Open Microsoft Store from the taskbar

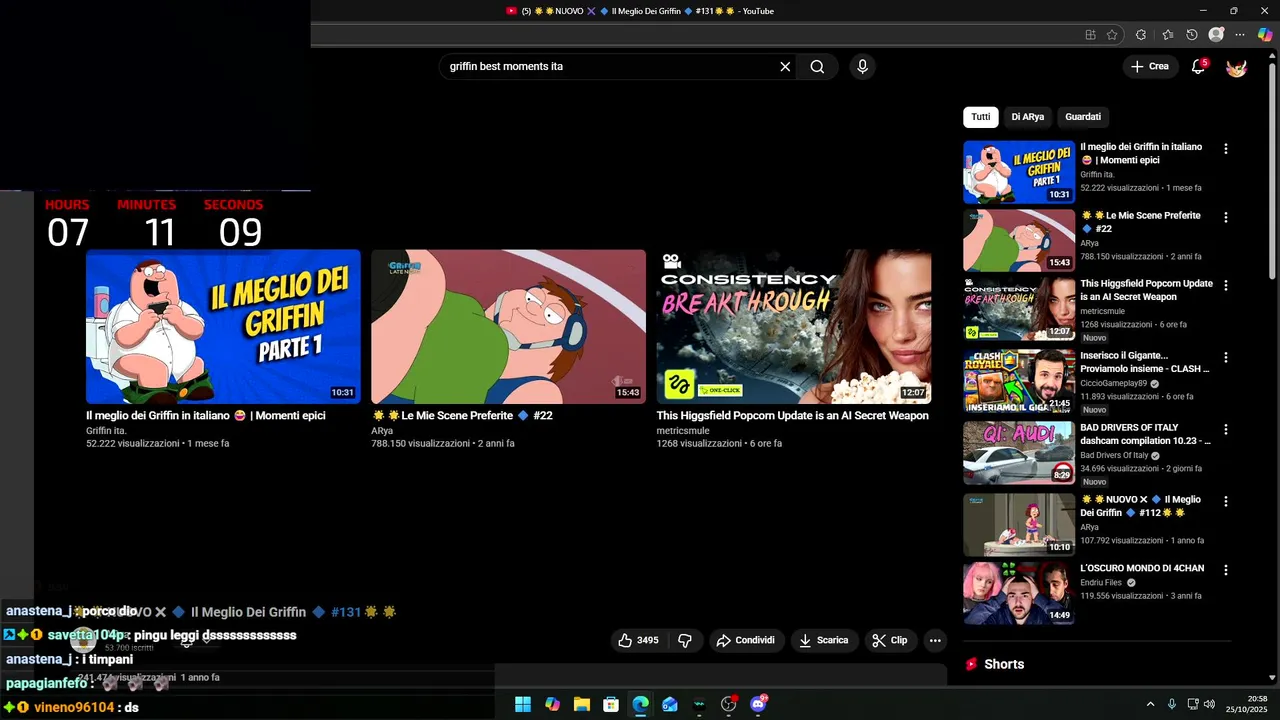611,704
